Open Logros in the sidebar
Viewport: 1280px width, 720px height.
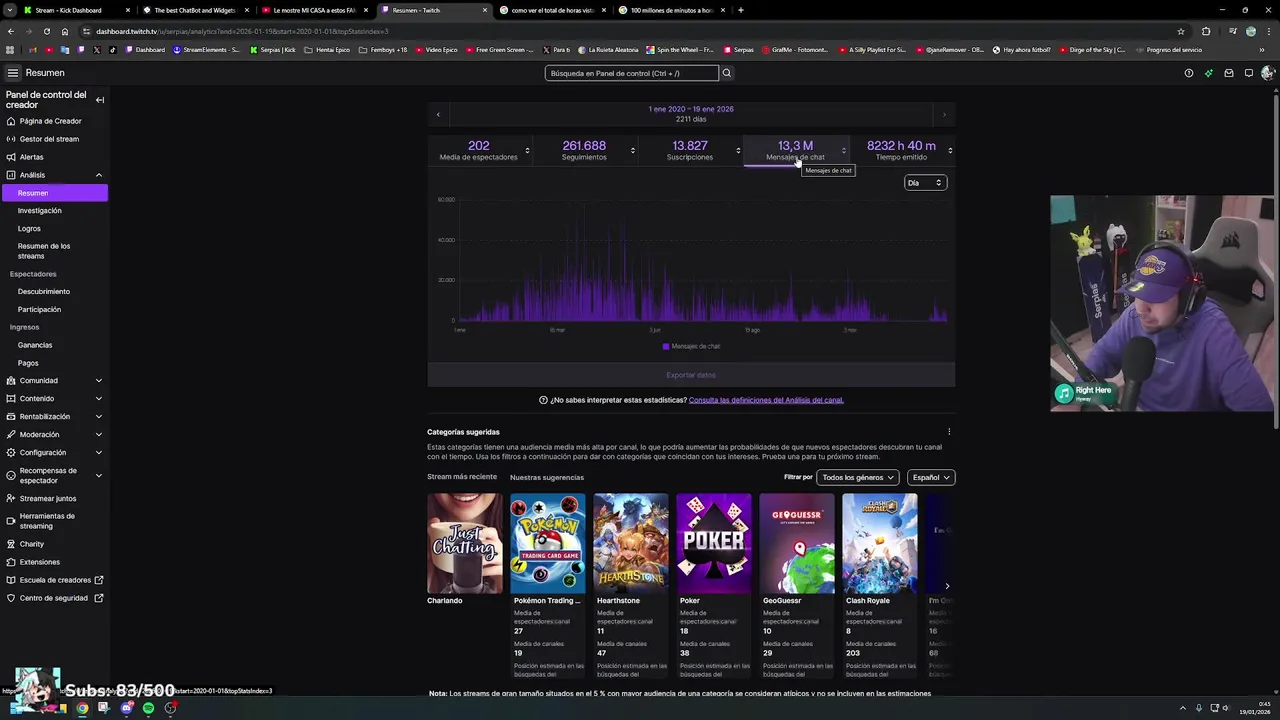[x=29, y=229]
